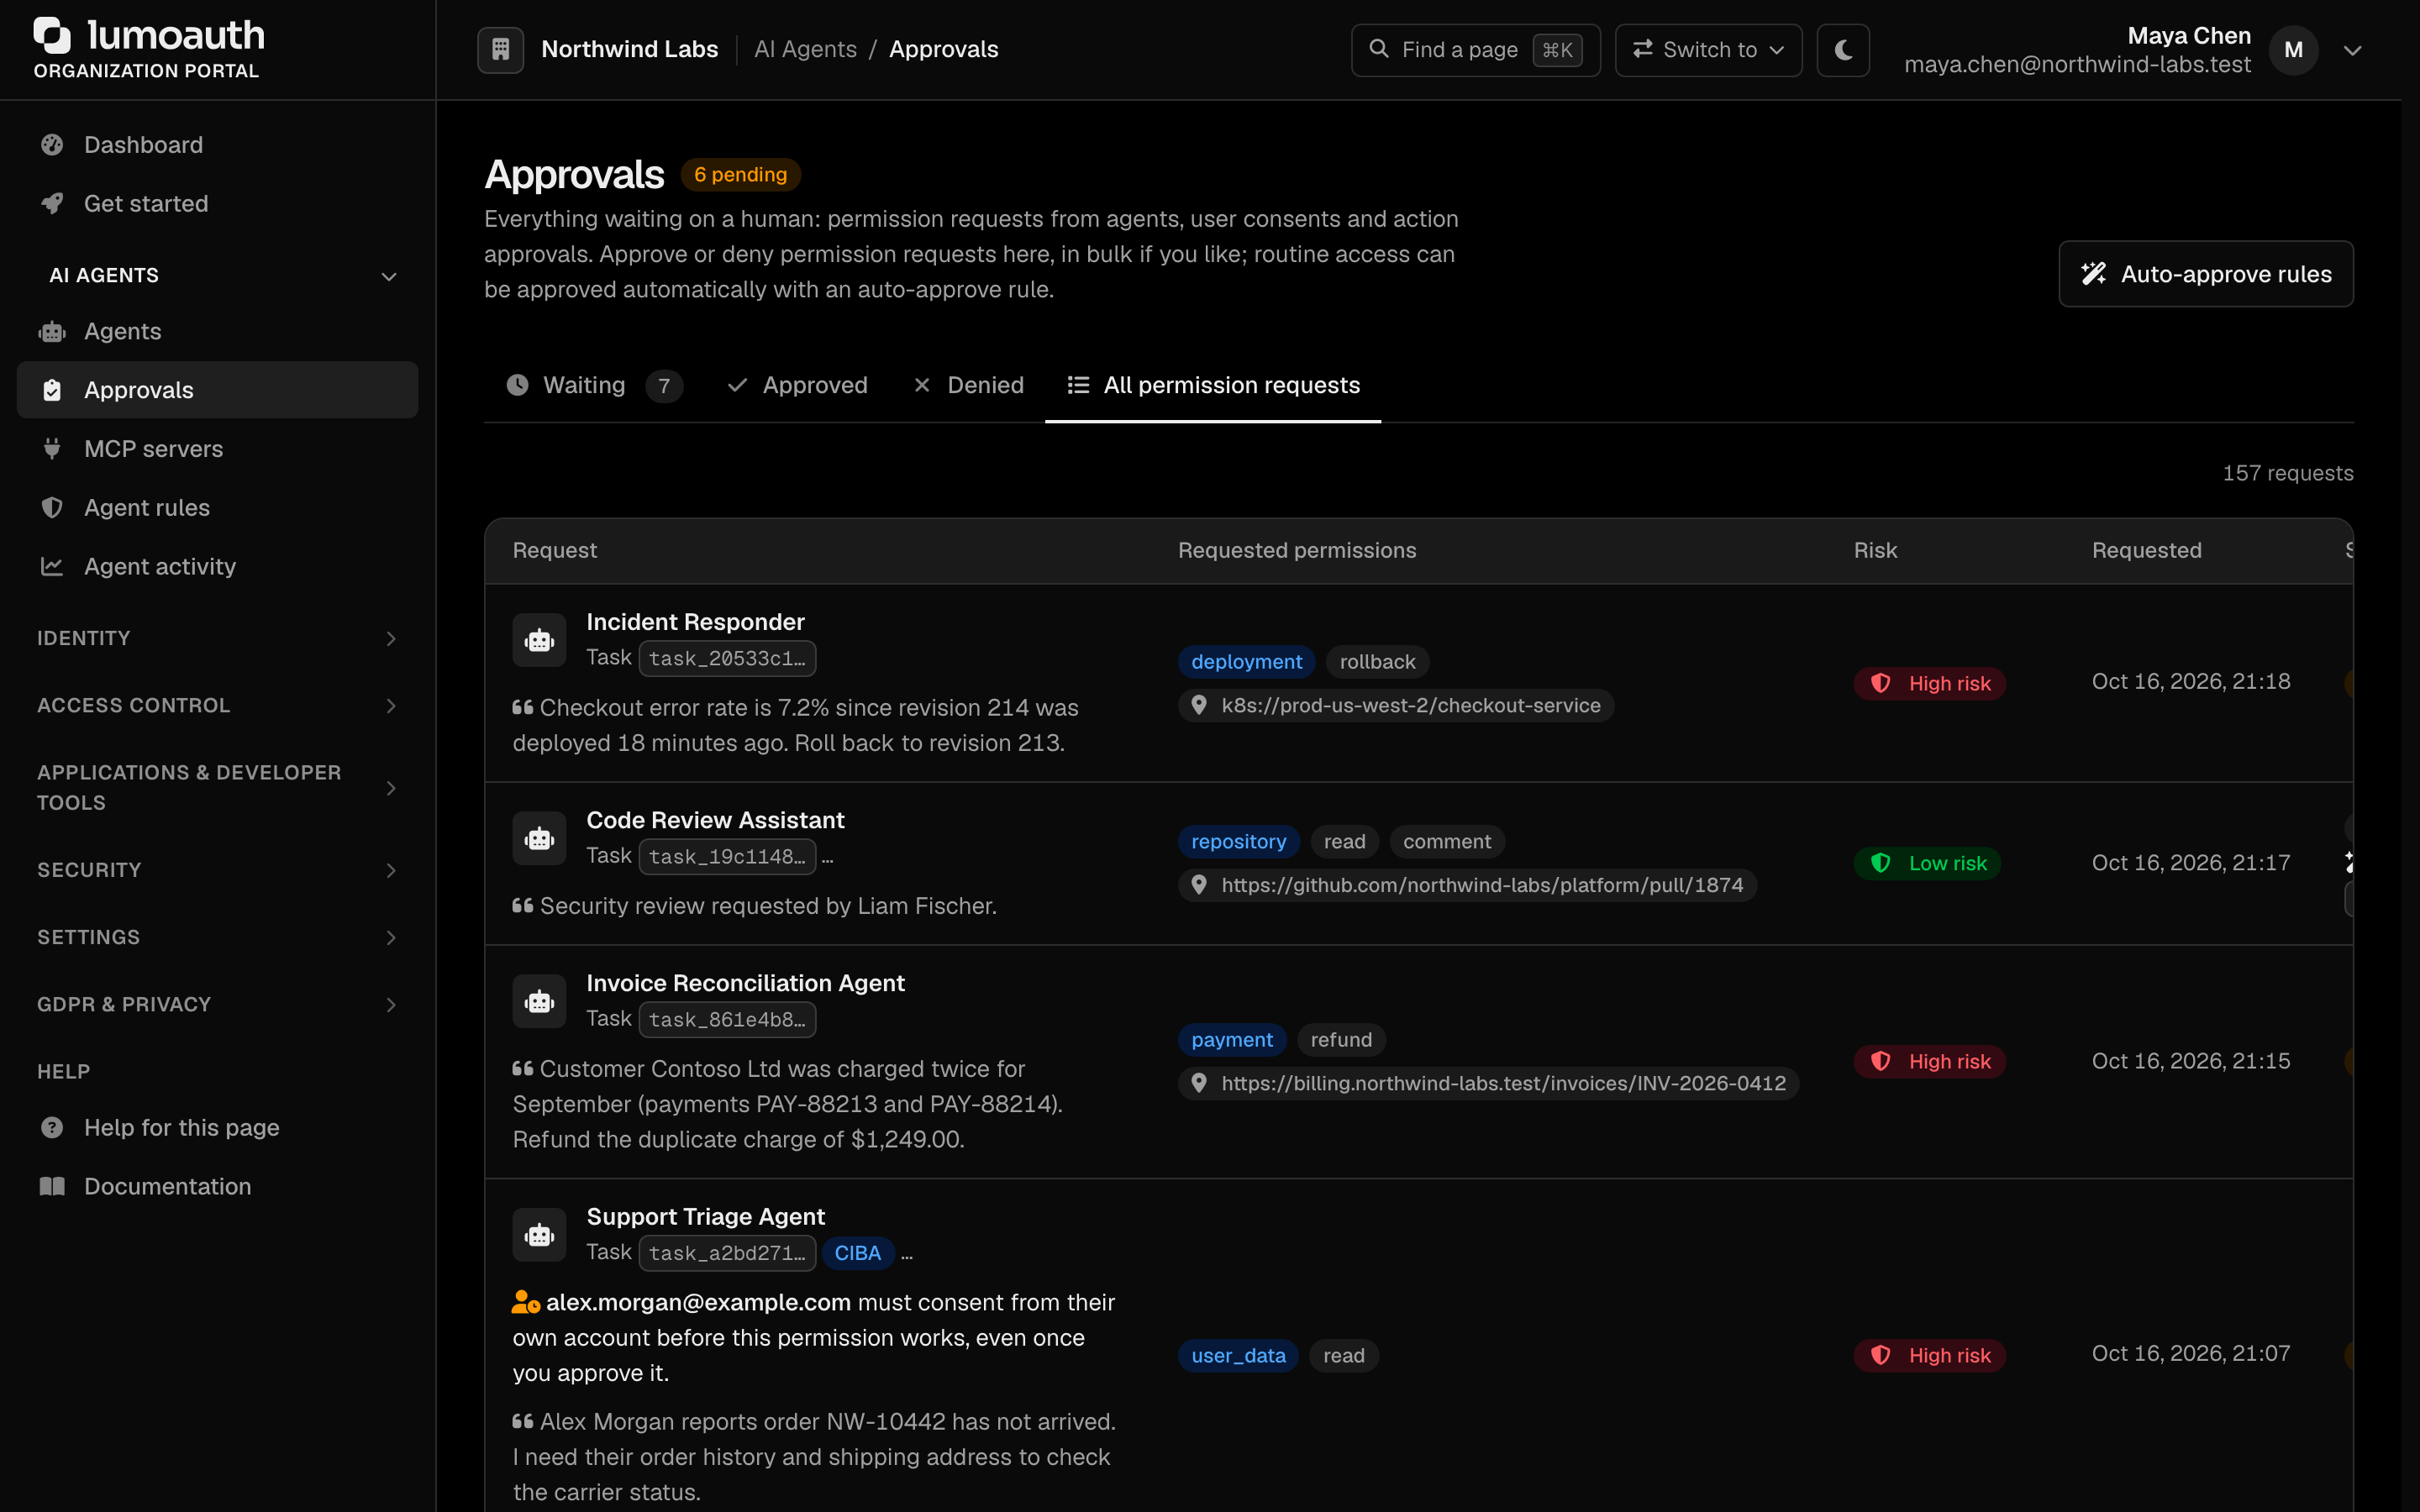Open MCP servers from the sidebar
Image resolution: width=2420 pixels, height=1512 pixels.
point(217,449)
